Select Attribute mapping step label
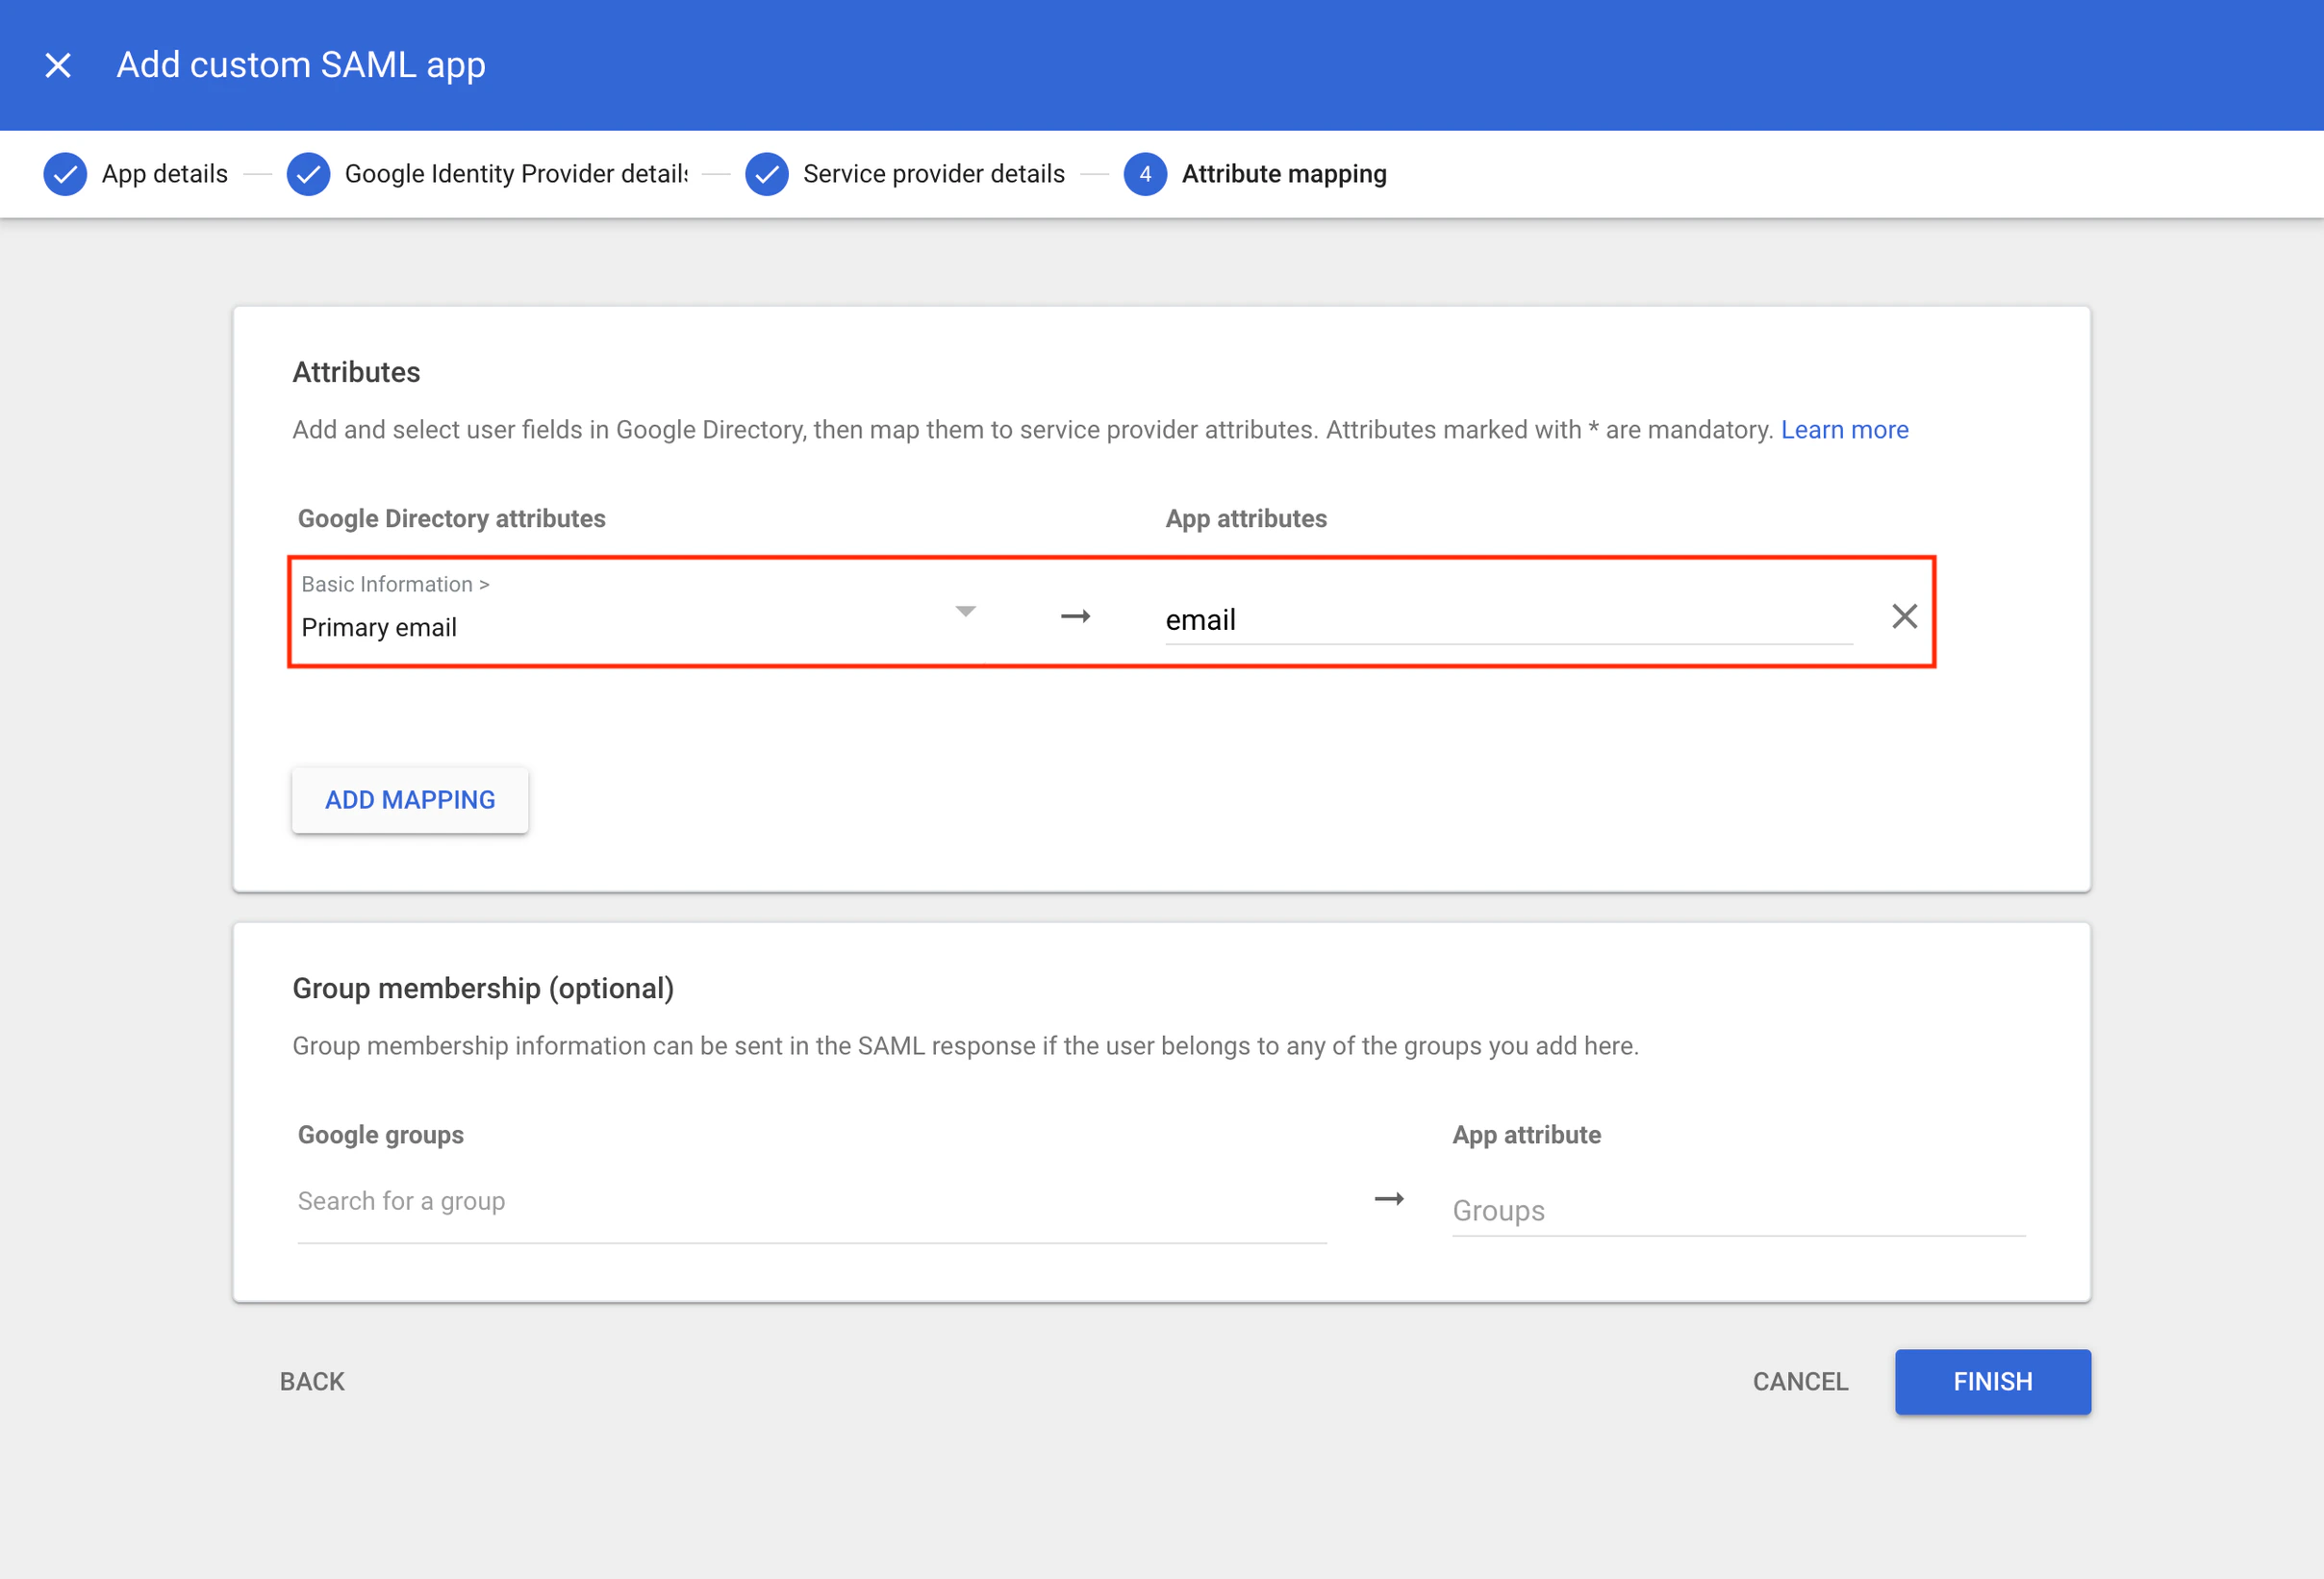Screen dimensions: 2324x1579 pyautogui.click(x=1283, y=174)
